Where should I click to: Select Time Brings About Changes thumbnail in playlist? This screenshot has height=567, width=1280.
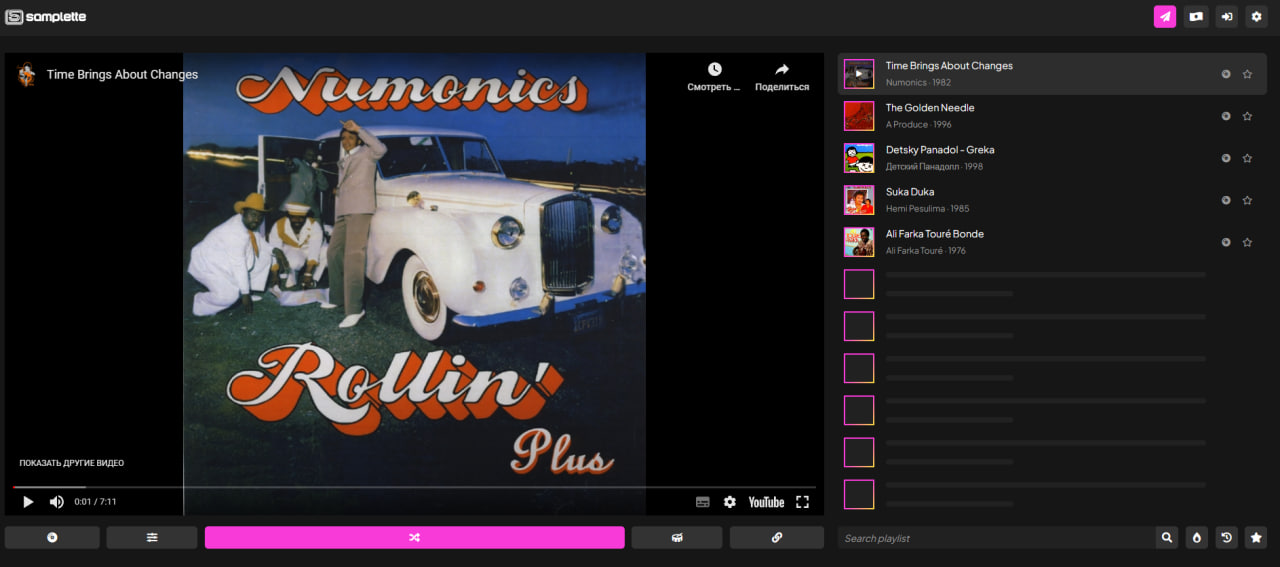[x=859, y=74]
